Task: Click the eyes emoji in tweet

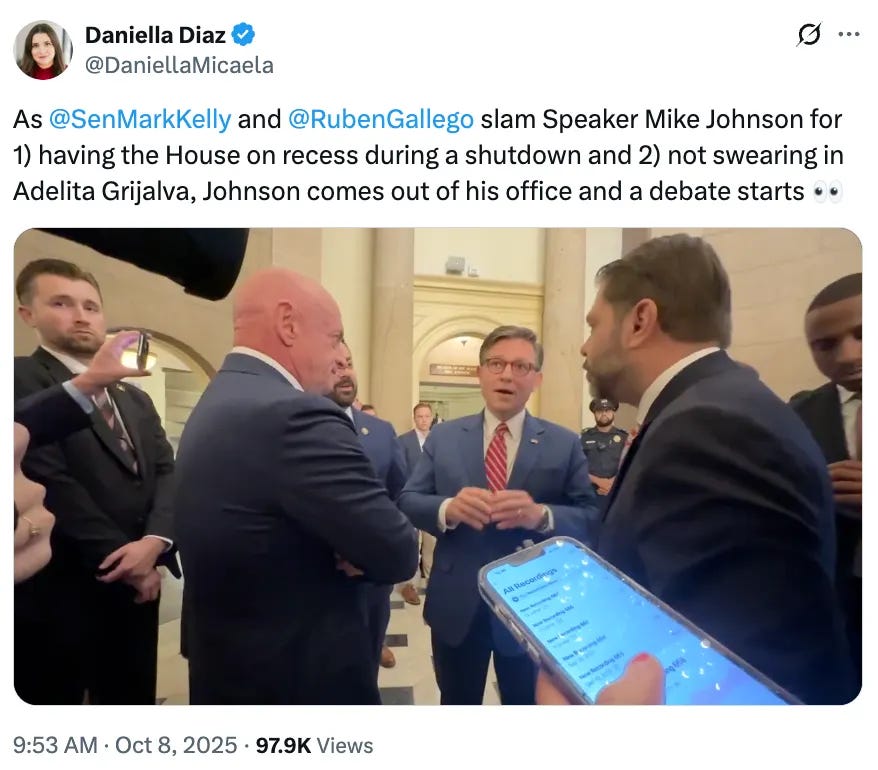Action: [827, 192]
